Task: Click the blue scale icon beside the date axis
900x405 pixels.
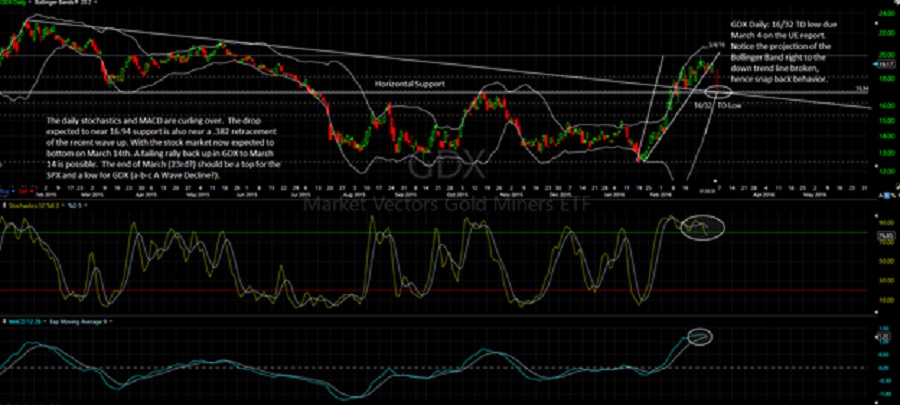Action: (x=885, y=196)
